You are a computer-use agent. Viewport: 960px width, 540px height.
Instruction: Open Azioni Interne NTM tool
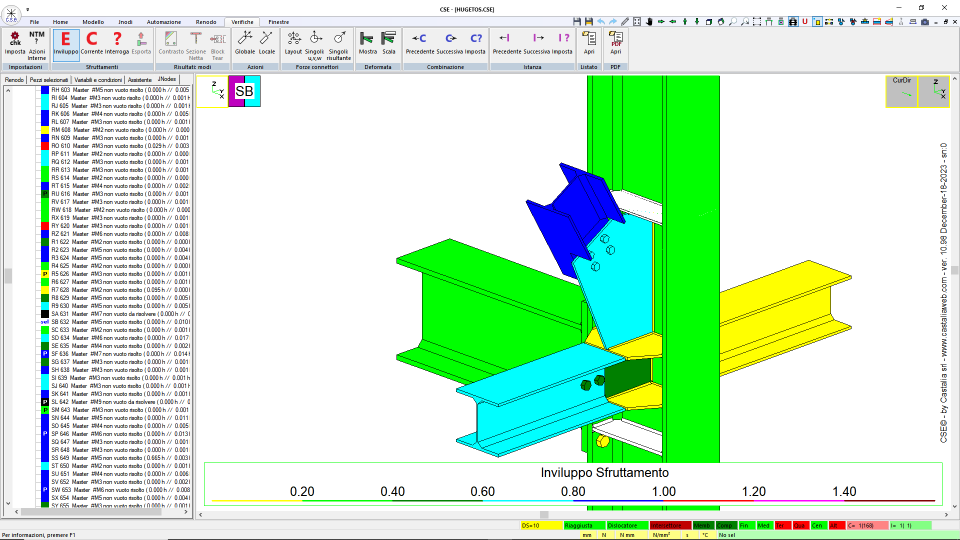(37, 45)
